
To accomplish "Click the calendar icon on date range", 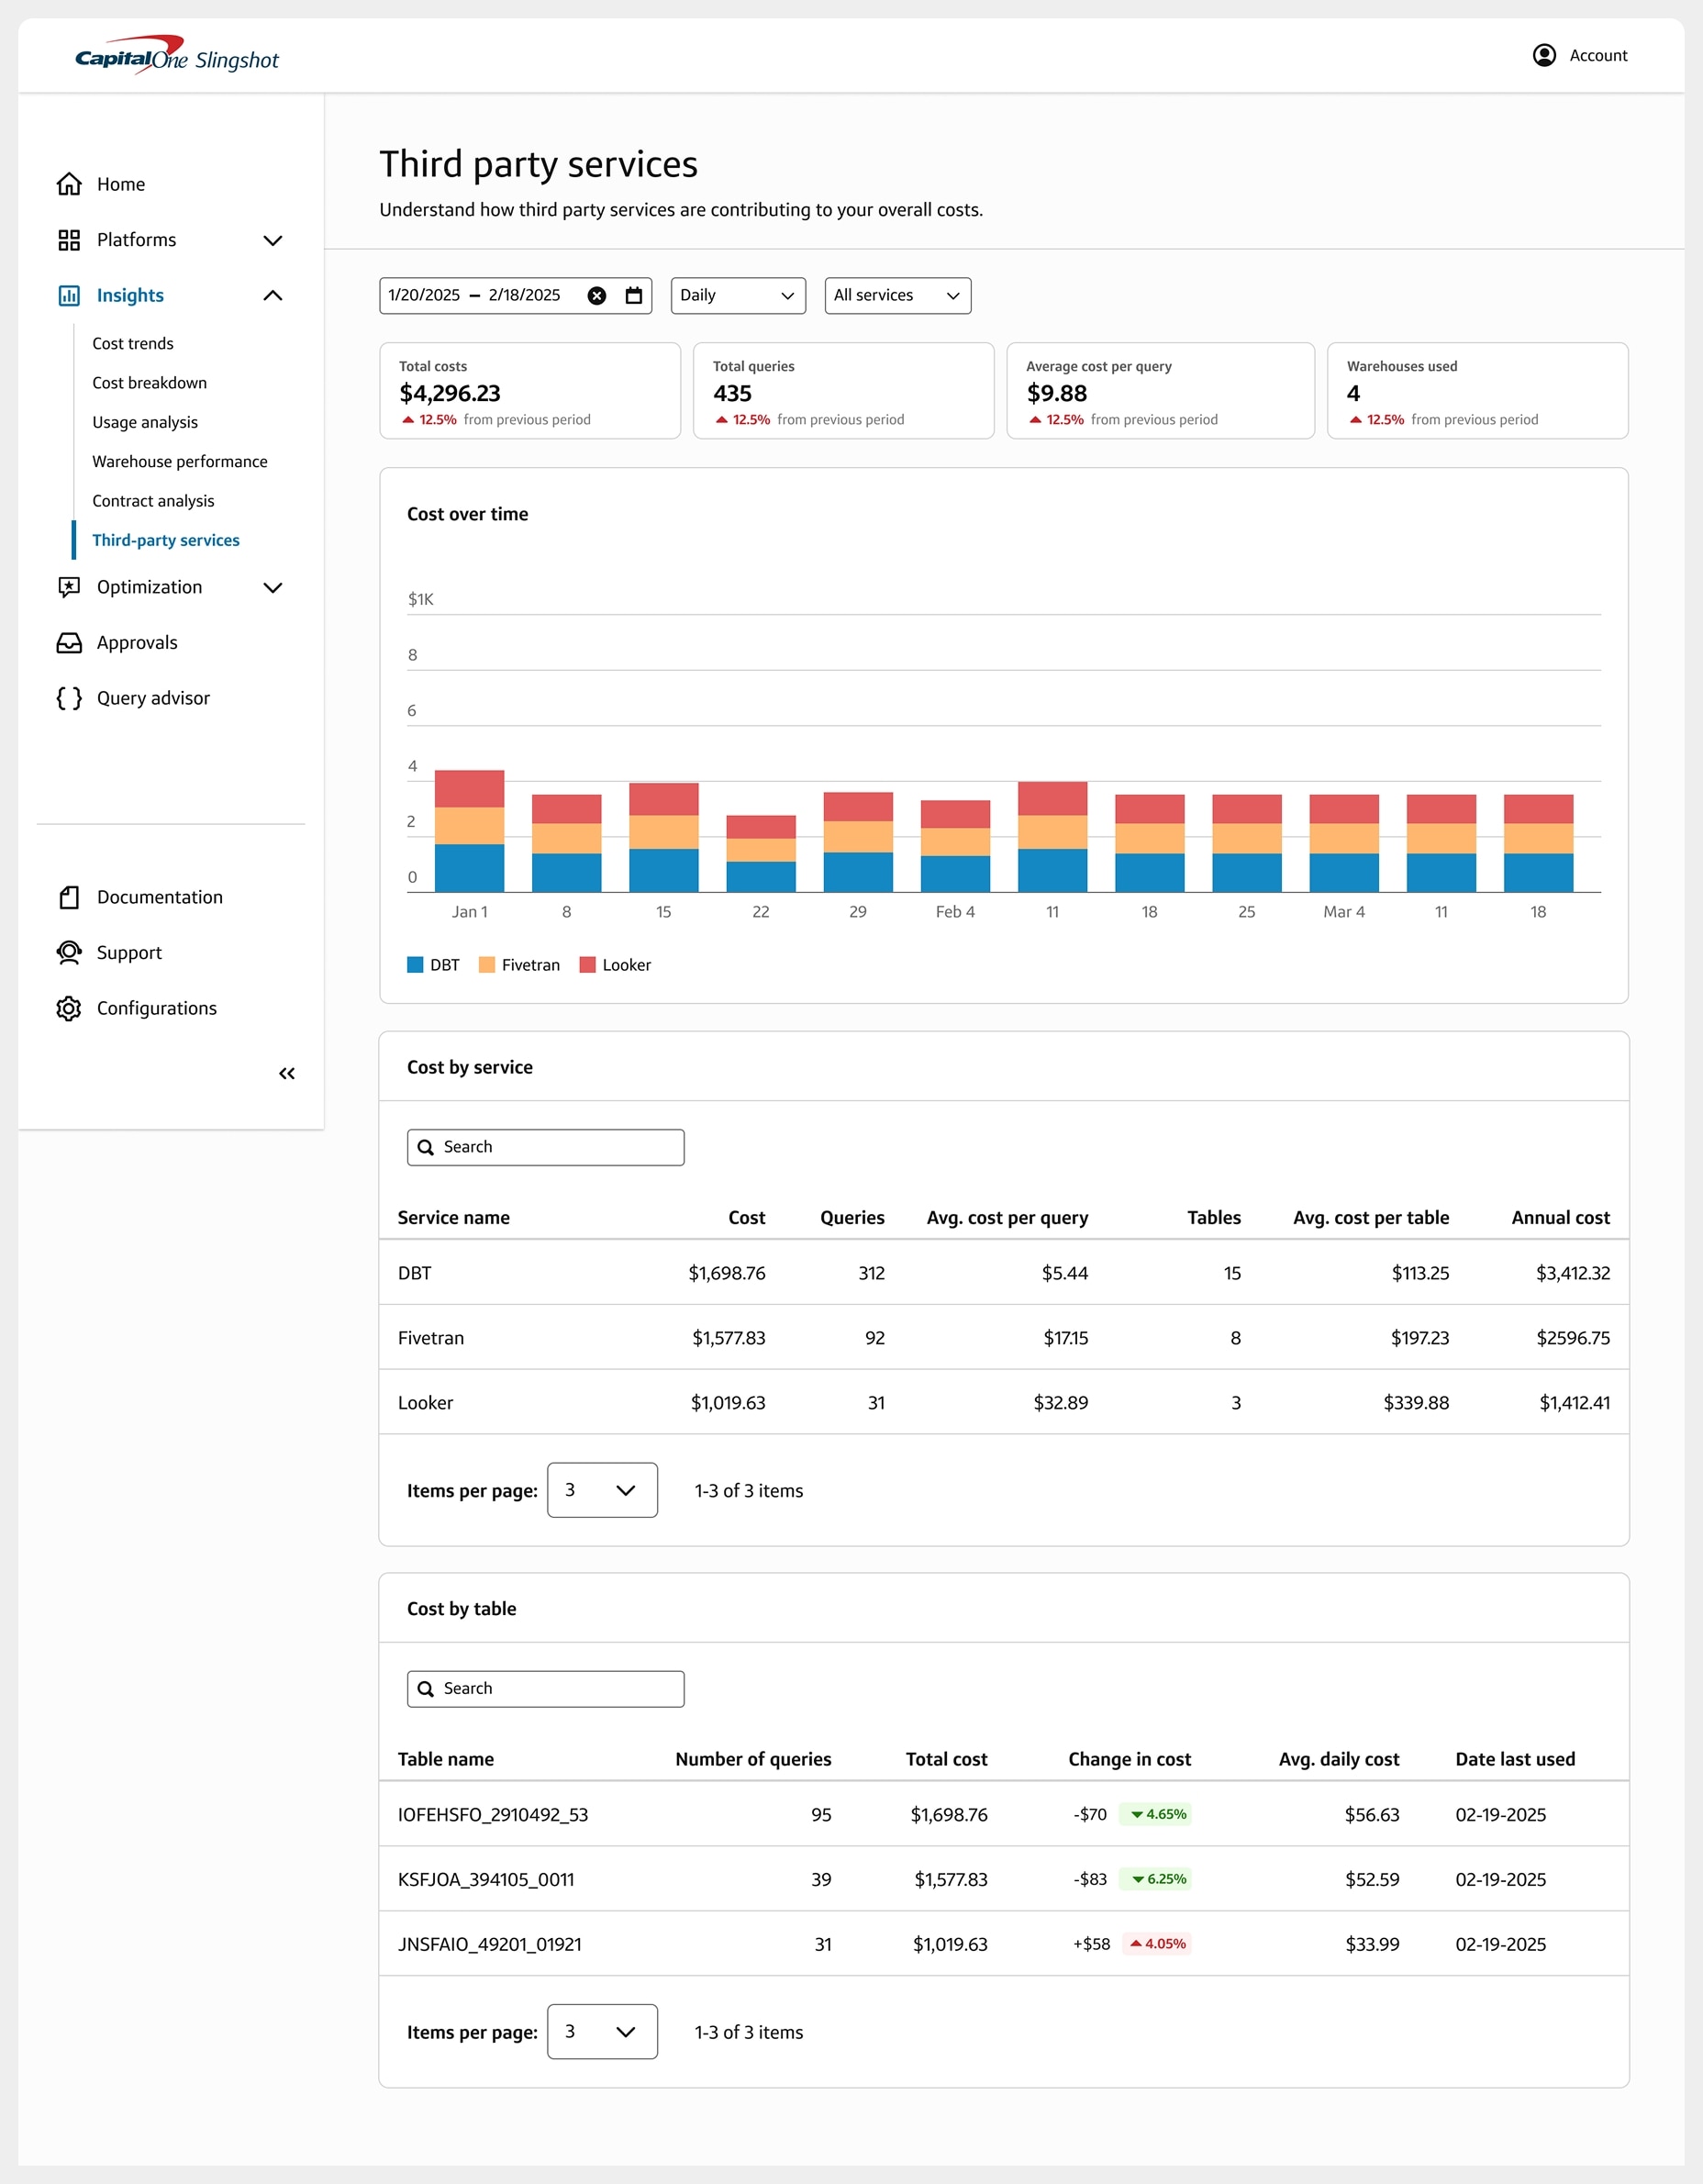I will tap(633, 295).
